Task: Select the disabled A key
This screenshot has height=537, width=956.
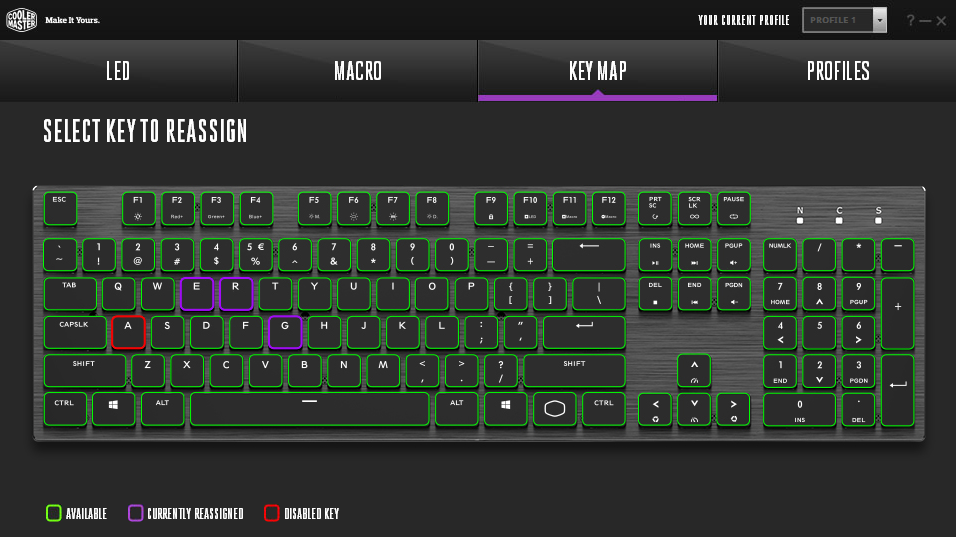Action: [128, 332]
